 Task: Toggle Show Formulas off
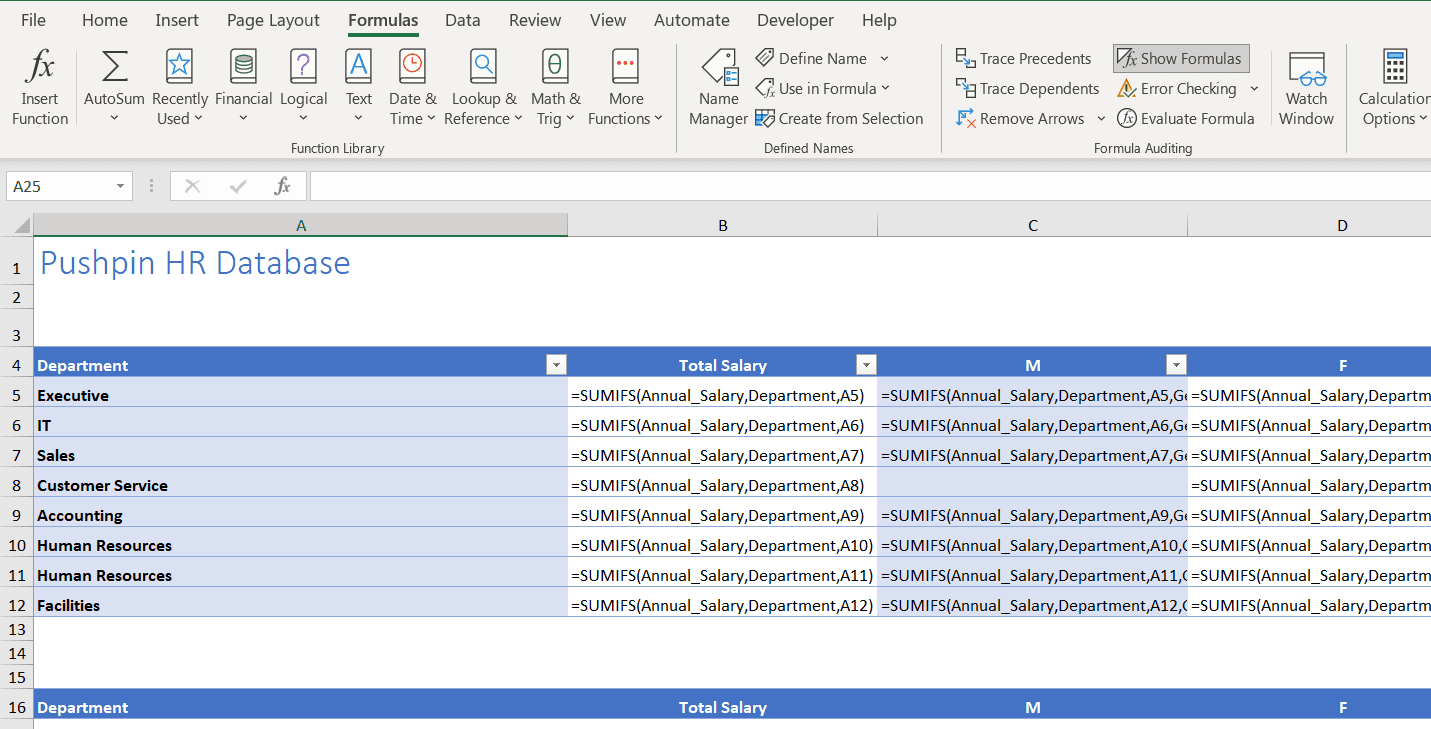(x=1181, y=58)
